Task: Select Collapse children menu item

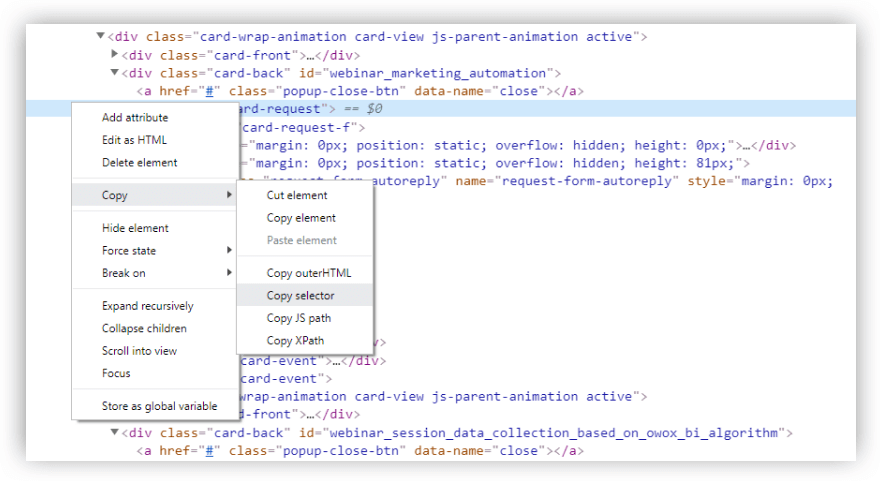Action: coord(144,328)
